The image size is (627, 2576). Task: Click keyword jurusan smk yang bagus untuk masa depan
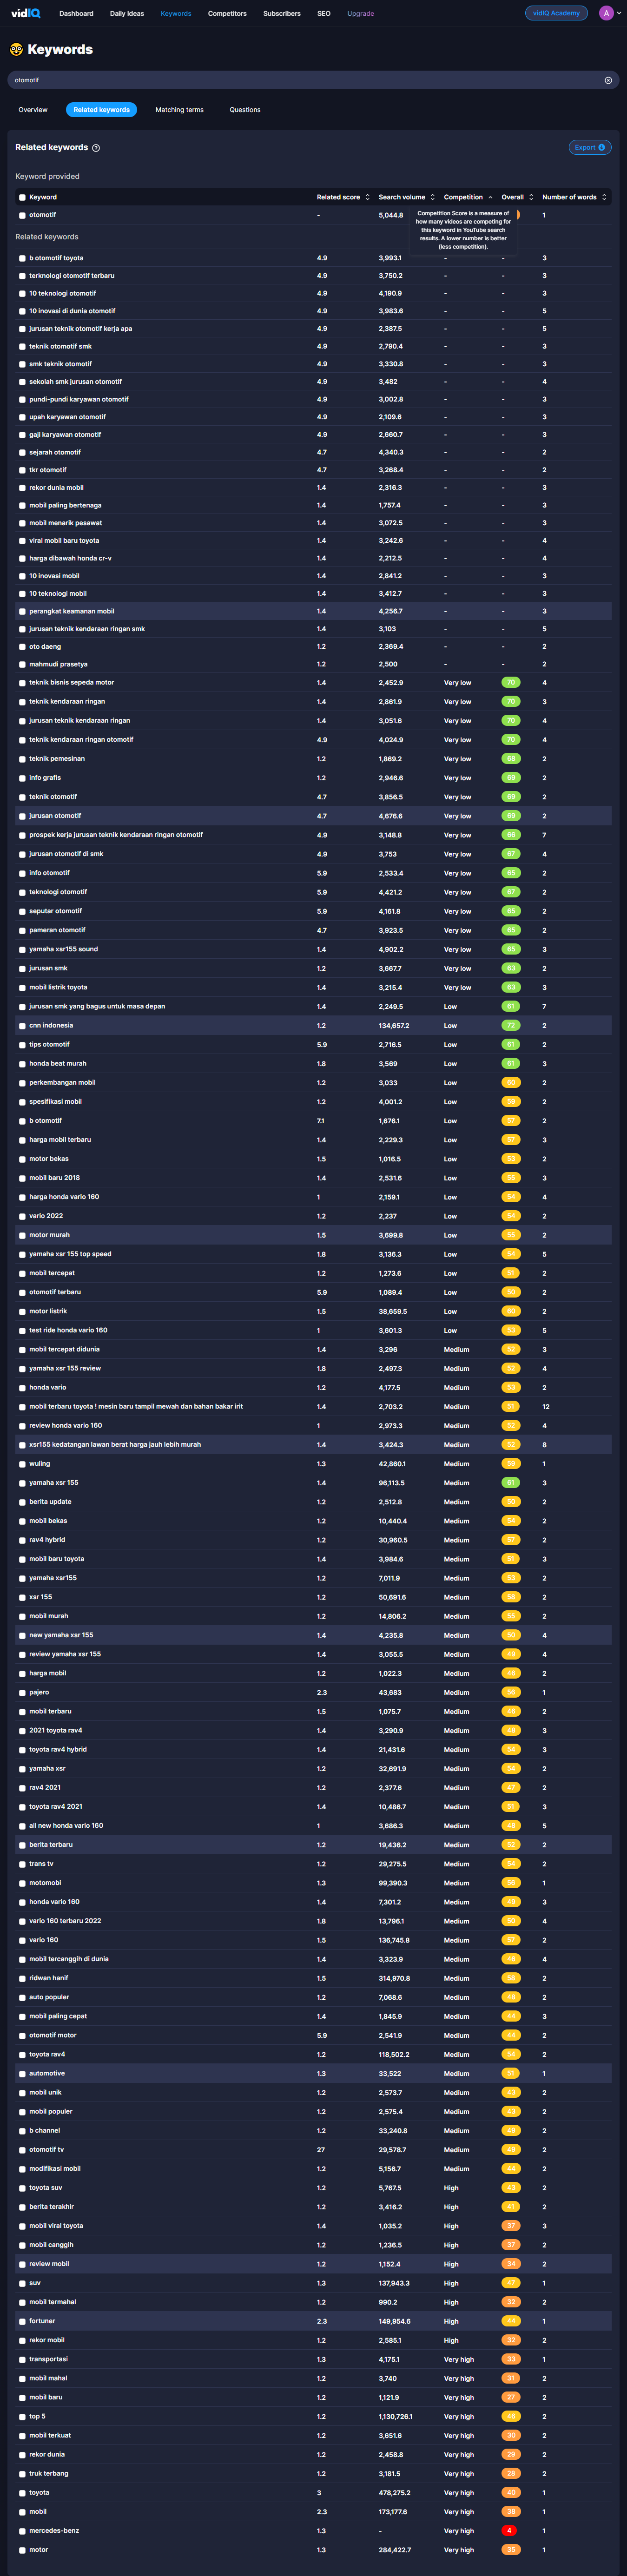coord(97,1006)
